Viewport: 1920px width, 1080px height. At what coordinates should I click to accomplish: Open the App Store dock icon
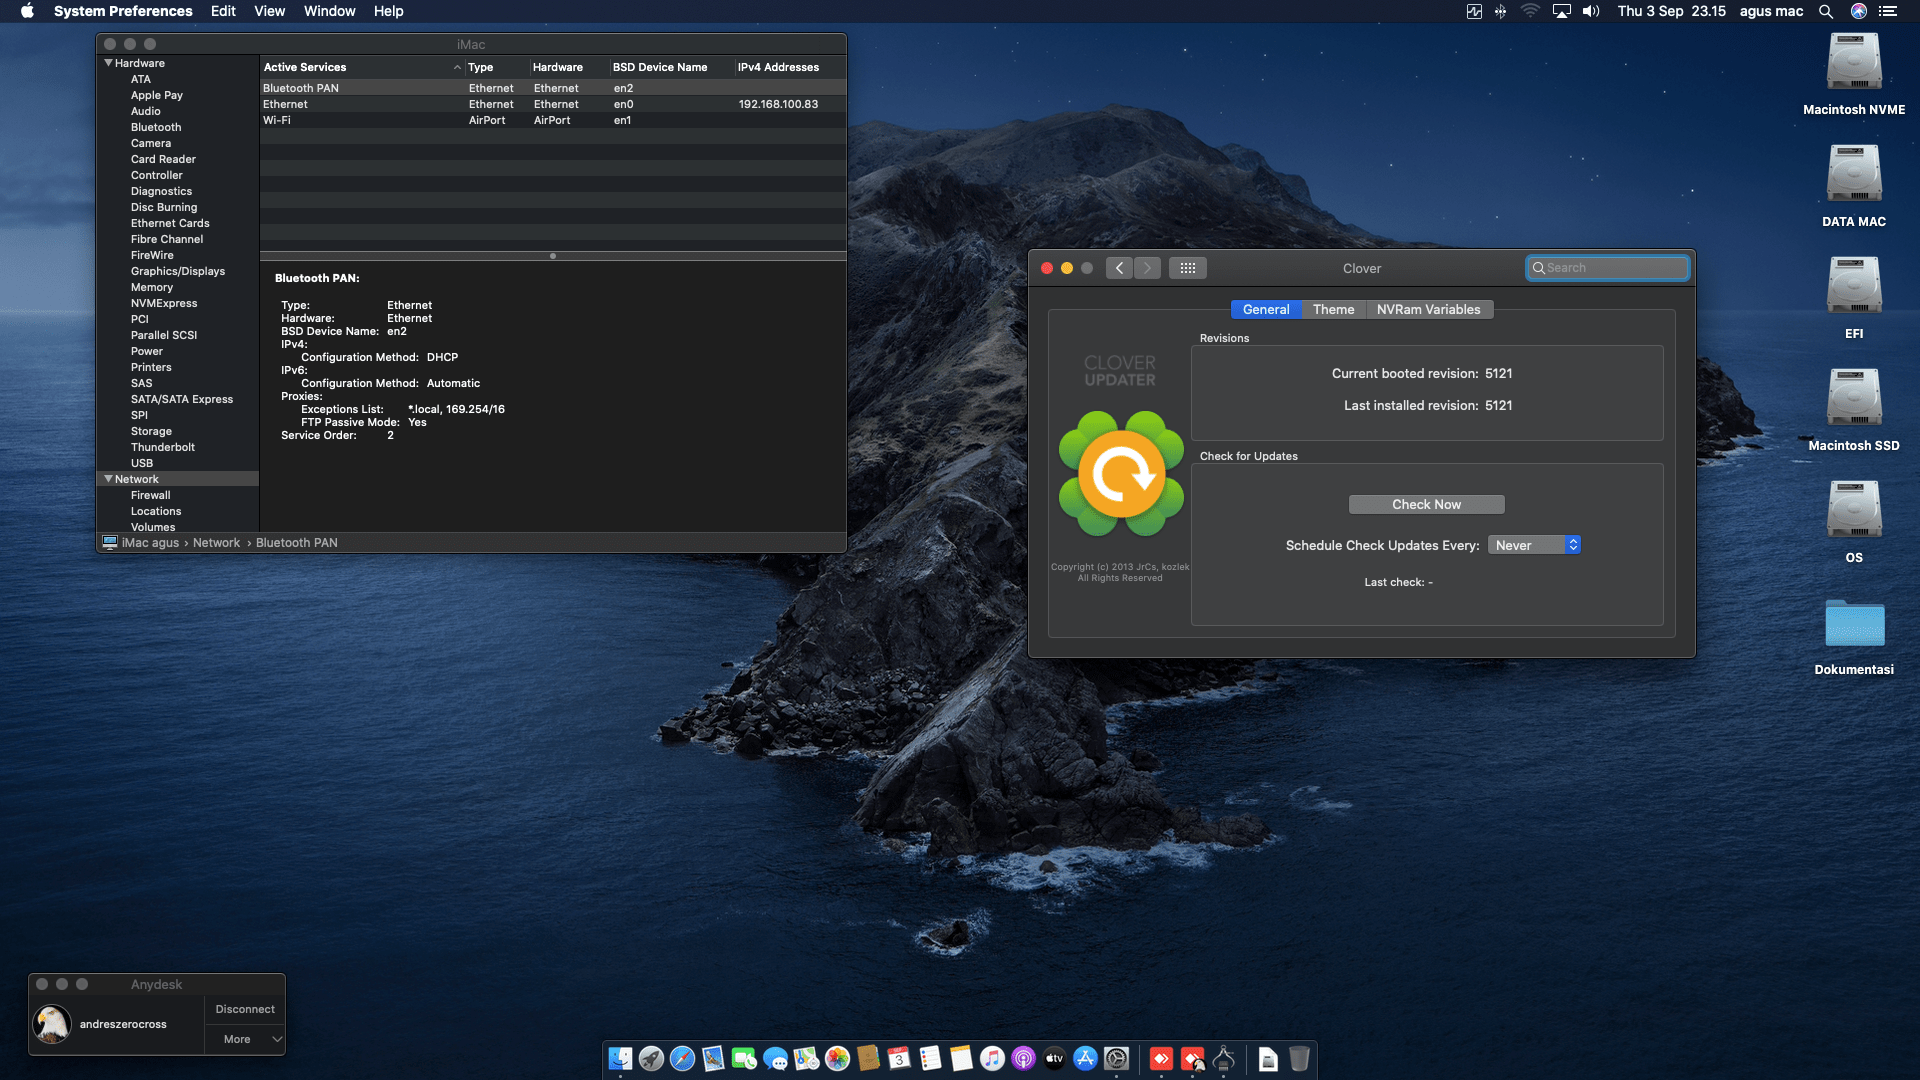point(1085,1058)
